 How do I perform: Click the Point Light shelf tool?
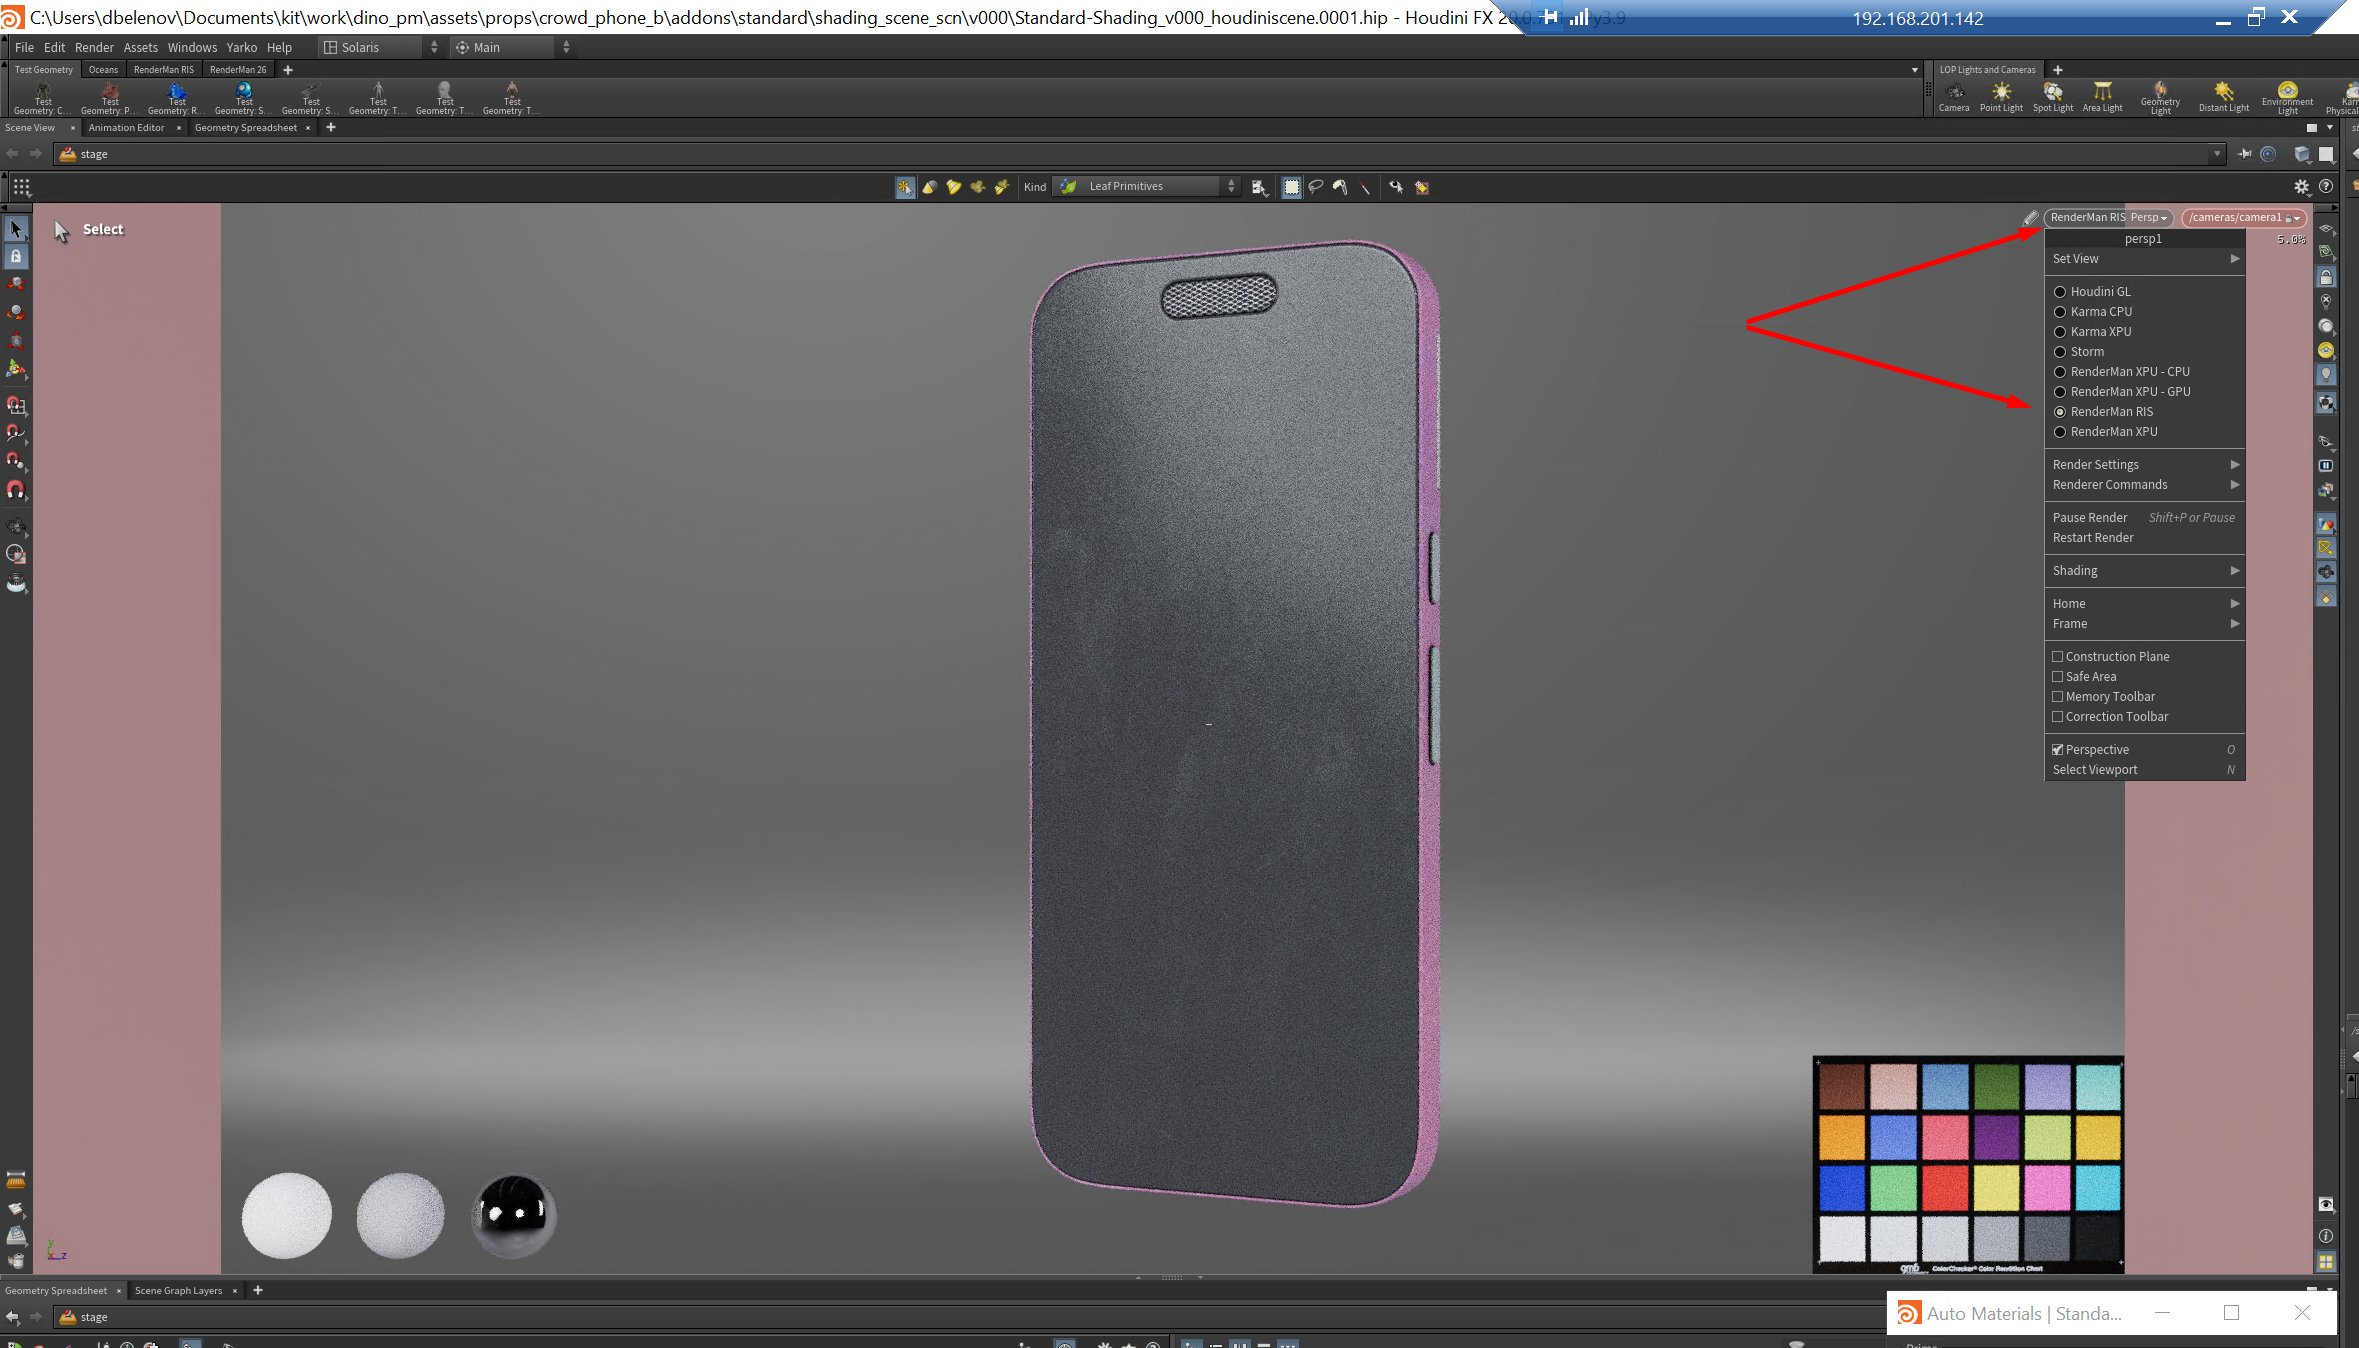[x=2000, y=97]
